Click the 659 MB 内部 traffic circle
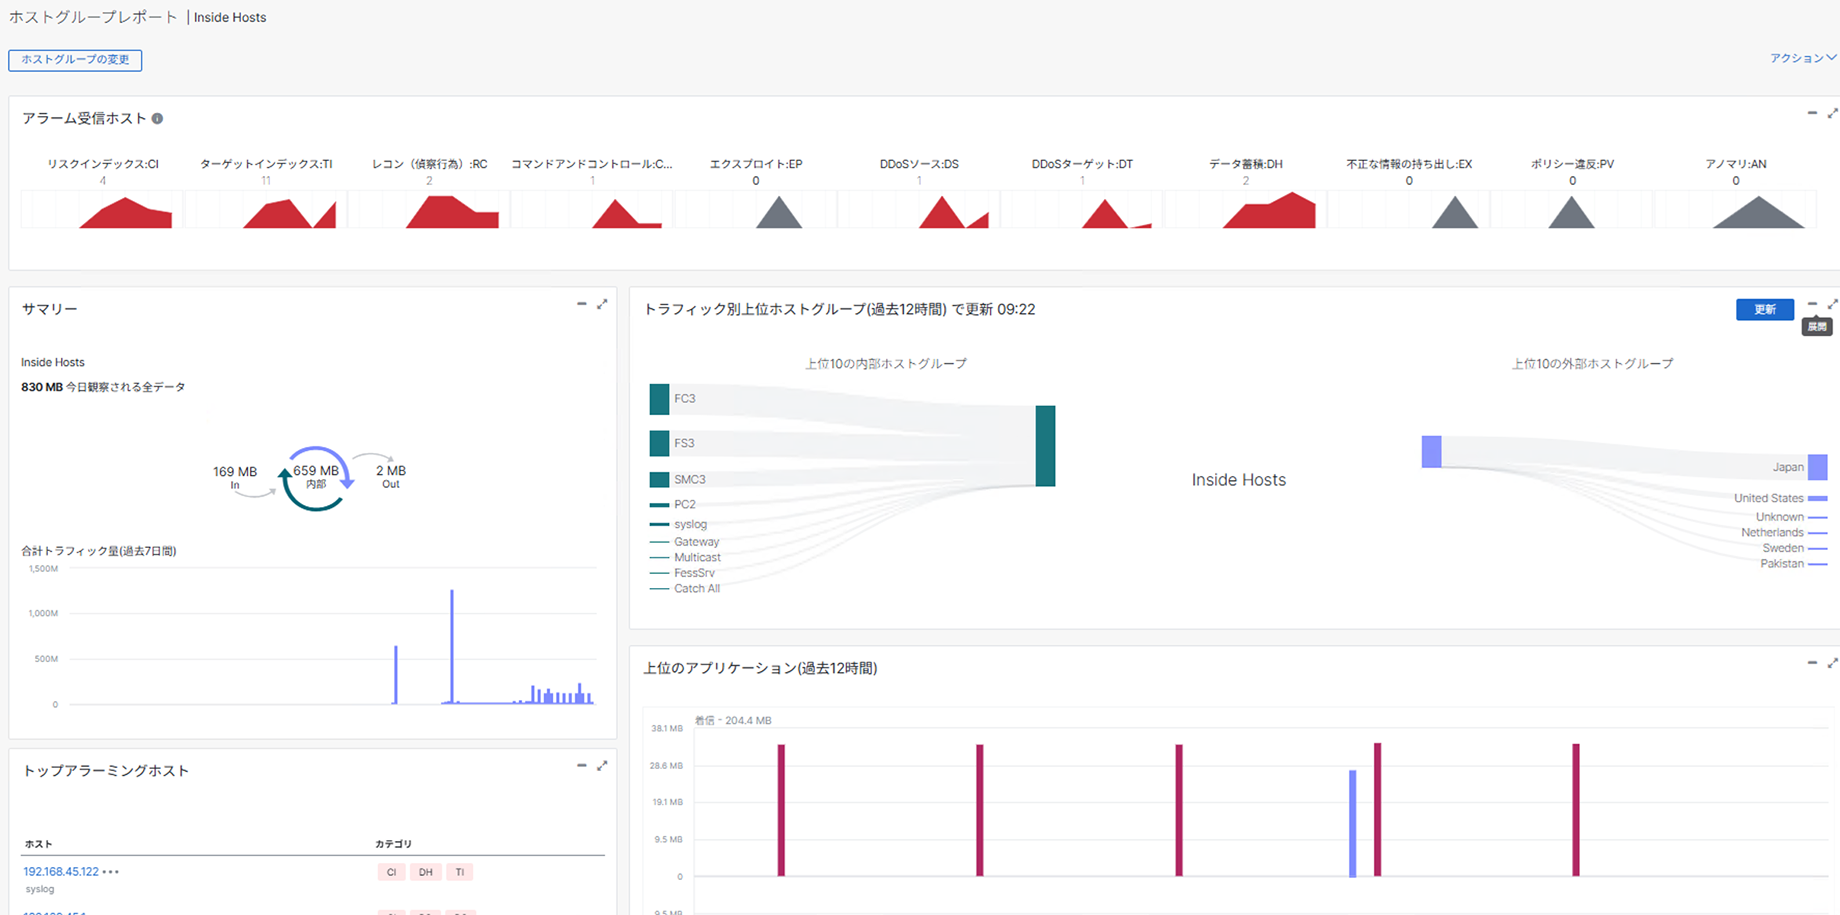This screenshot has width=1840, height=915. tap(316, 478)
